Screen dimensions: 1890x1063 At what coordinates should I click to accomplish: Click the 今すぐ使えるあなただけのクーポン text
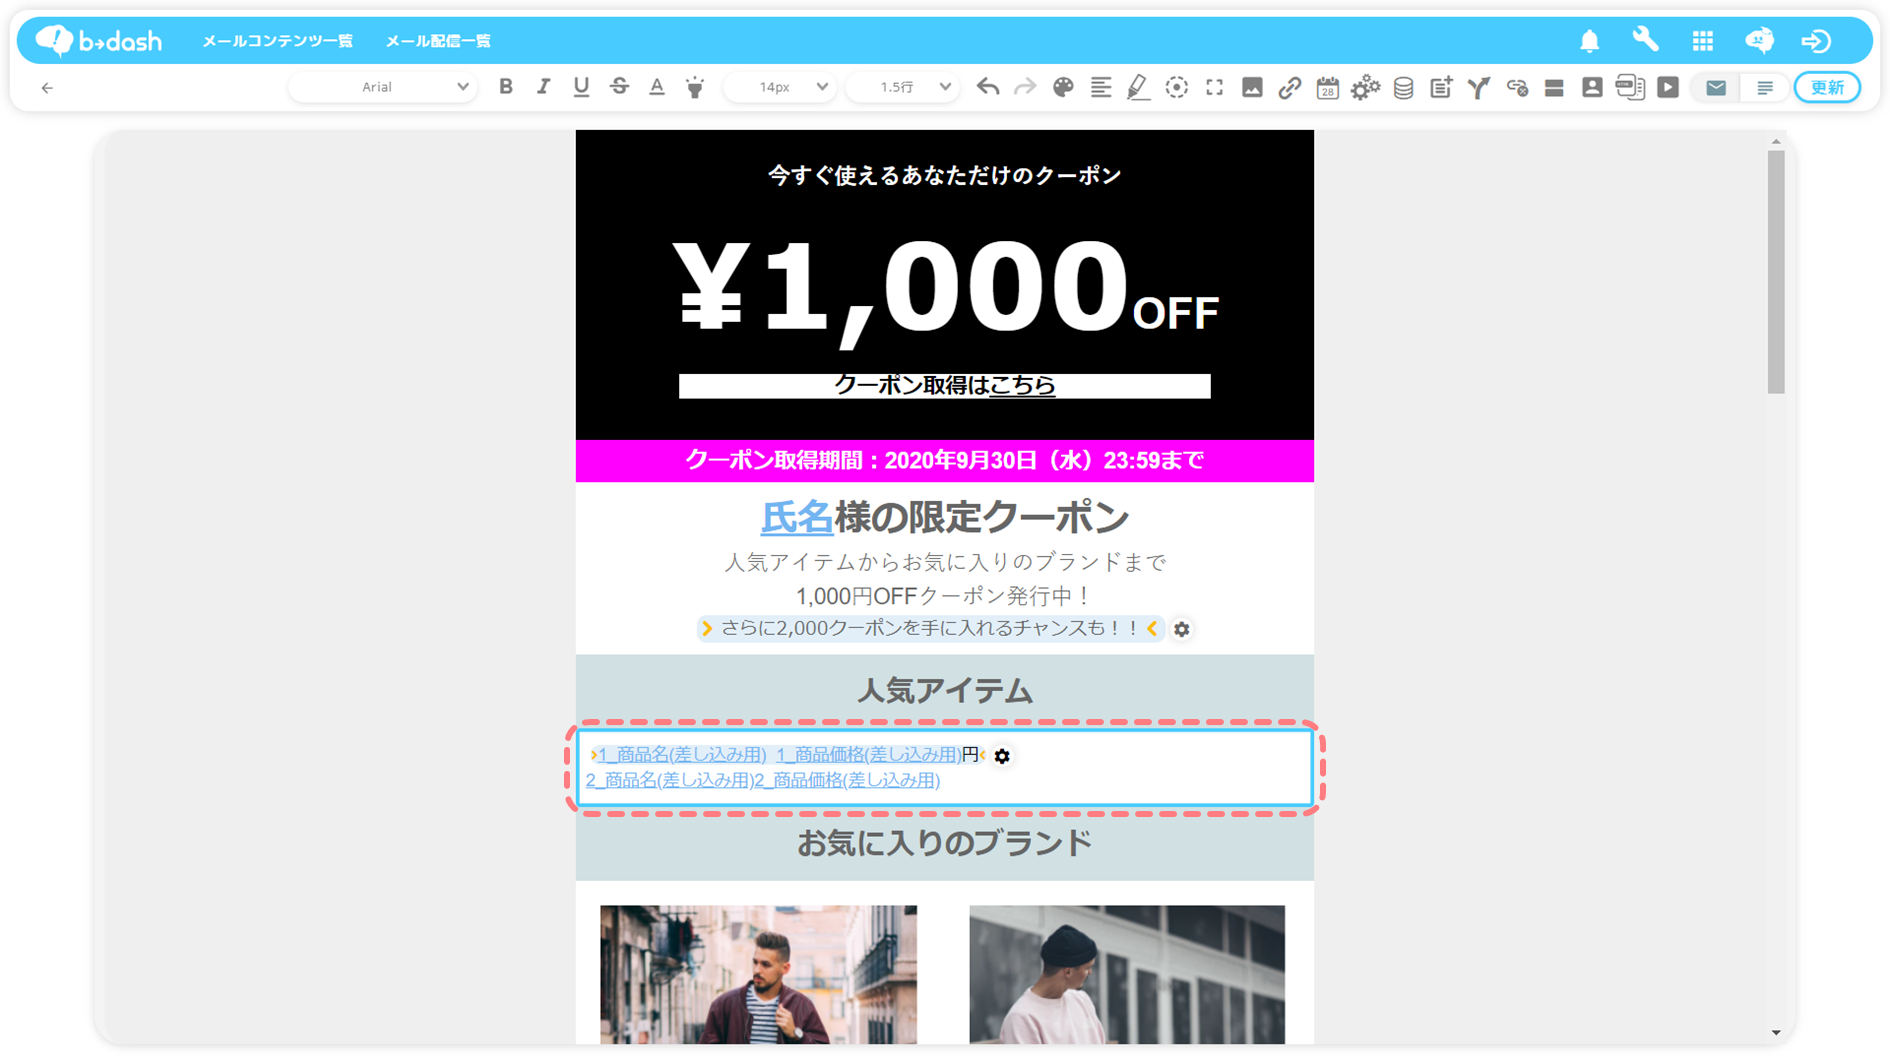[945, 176]
